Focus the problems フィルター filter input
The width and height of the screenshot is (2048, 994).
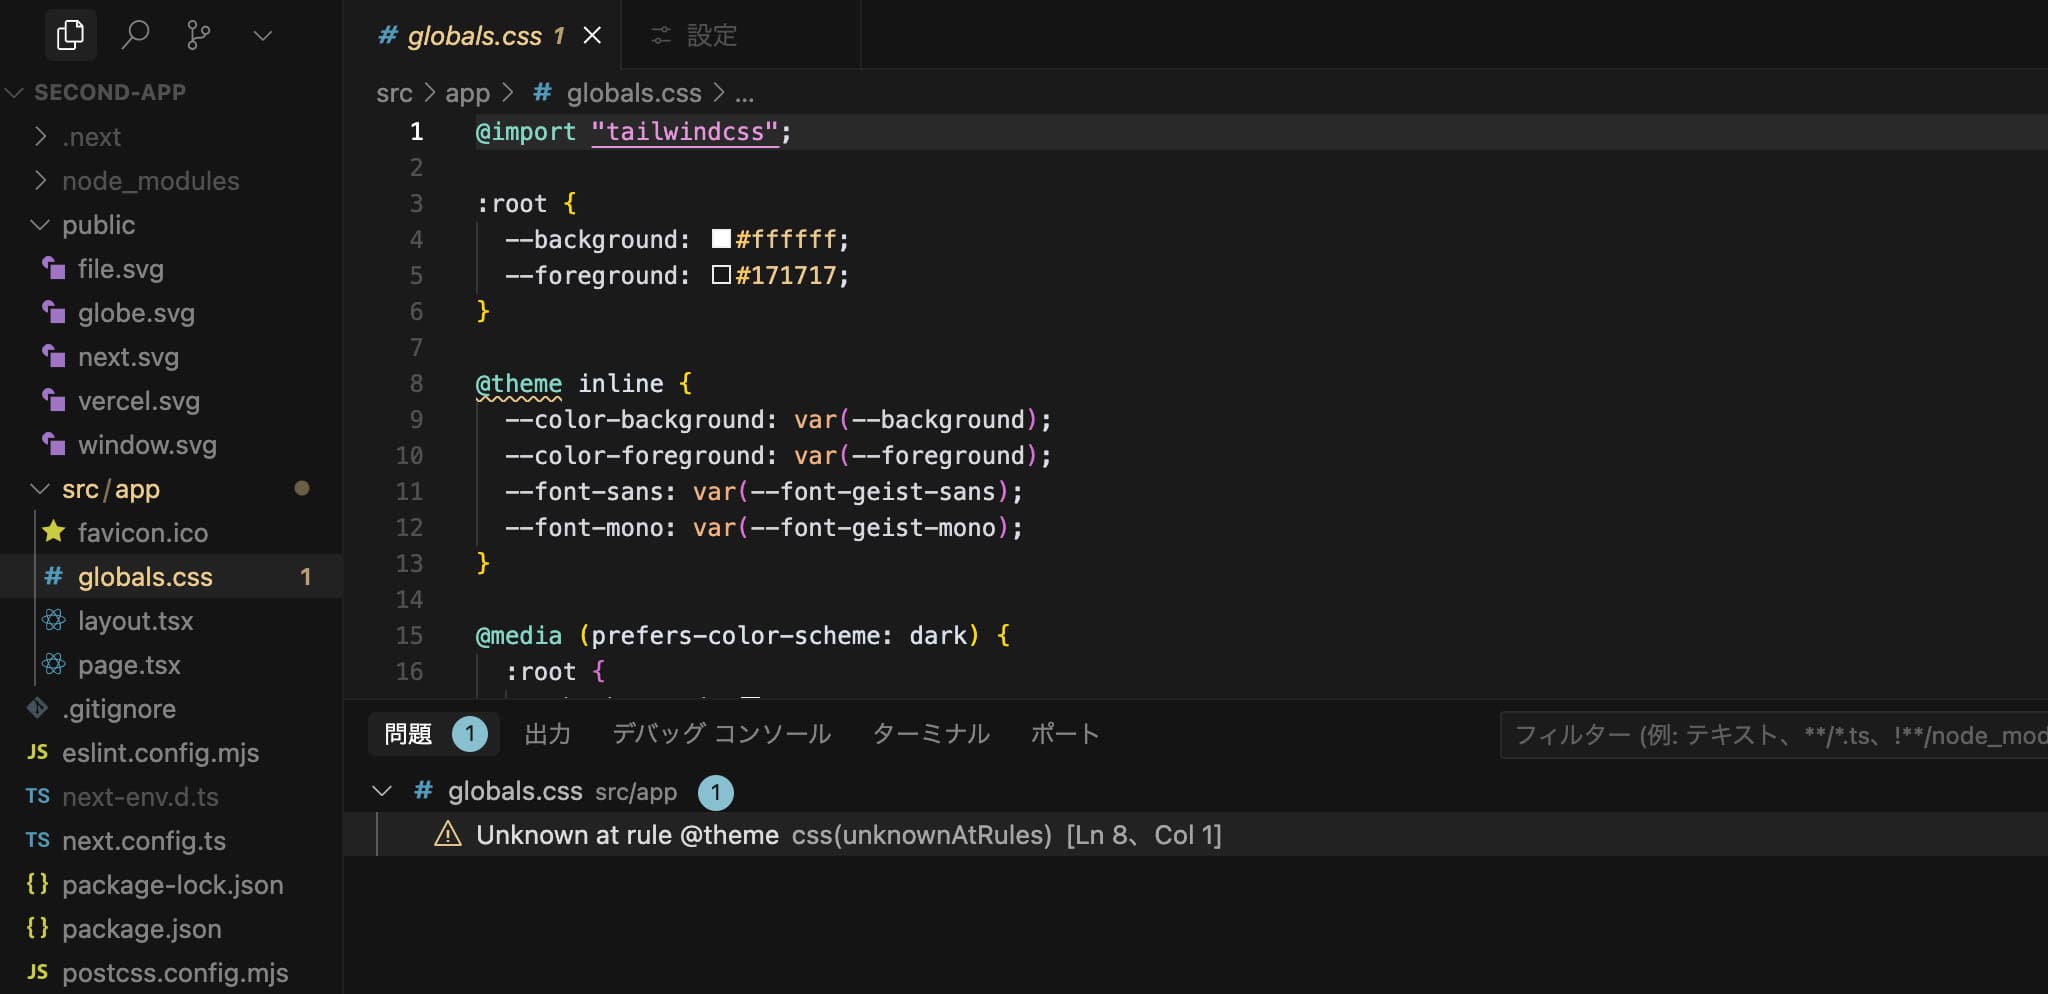(1774, 735)
